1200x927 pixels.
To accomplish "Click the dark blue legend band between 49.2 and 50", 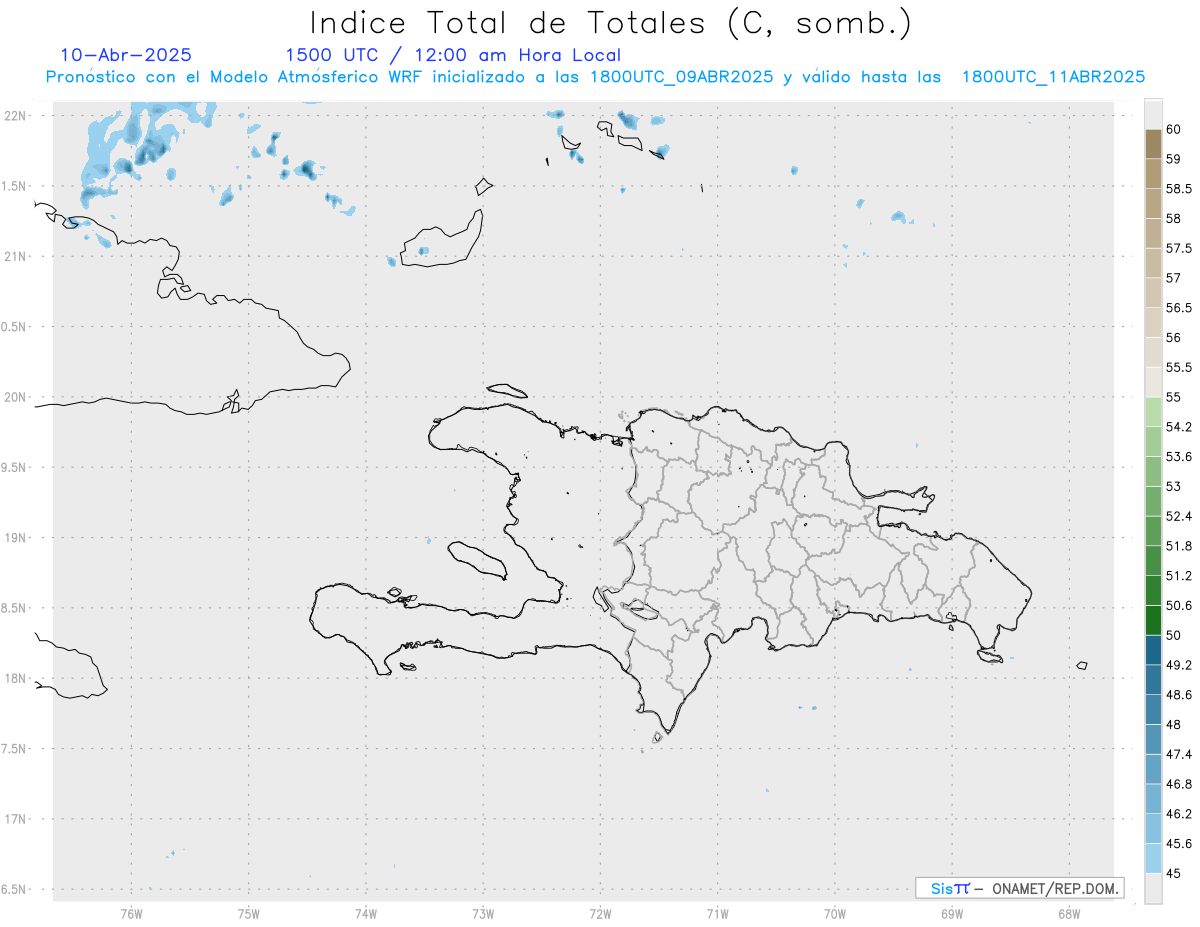I will coord(1153,650).
